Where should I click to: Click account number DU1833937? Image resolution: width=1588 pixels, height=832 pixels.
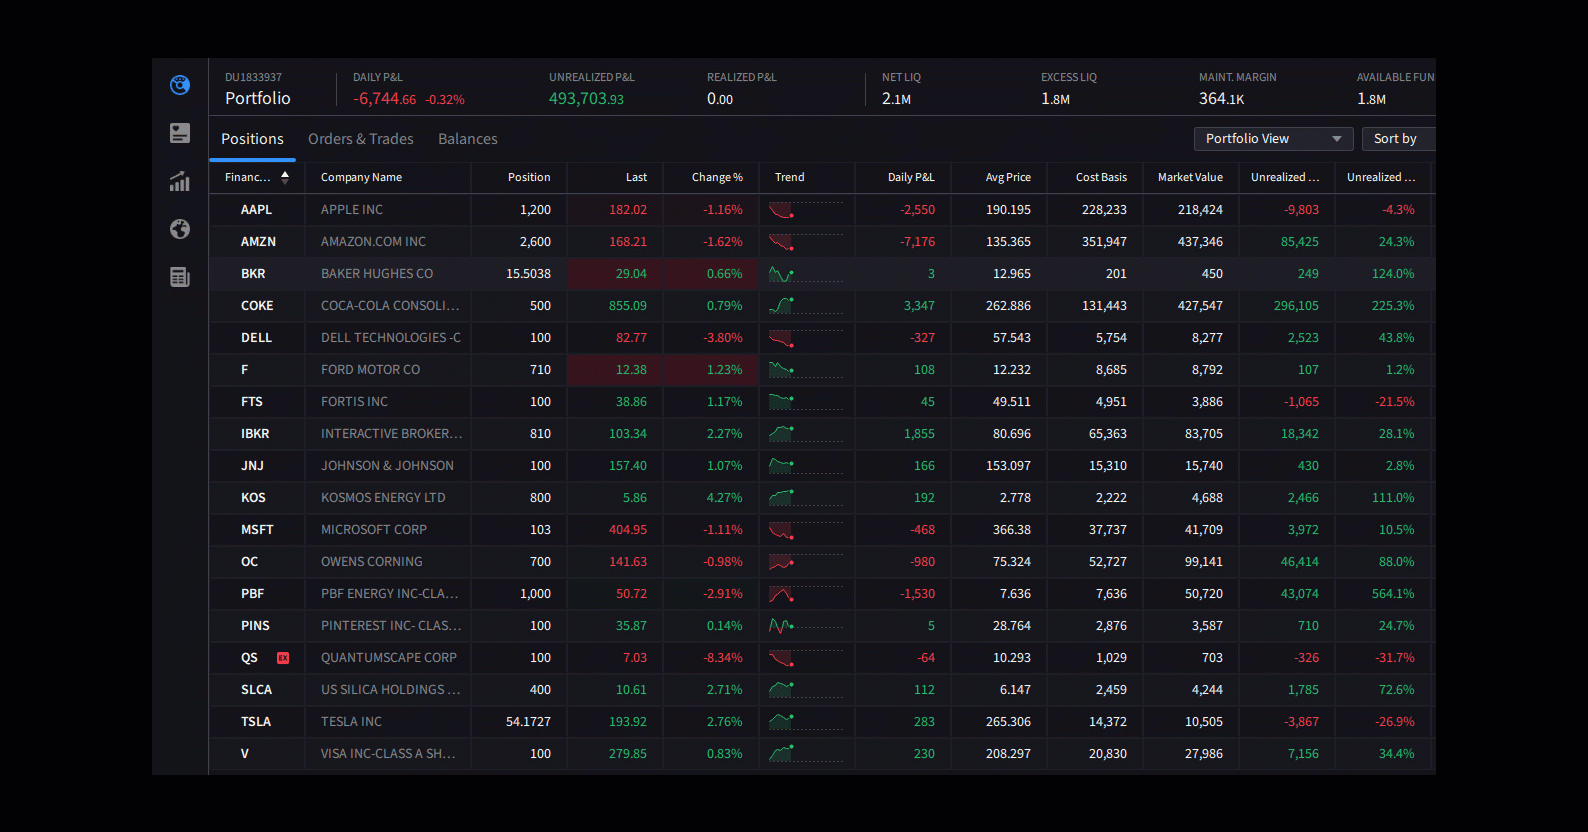point(253,77)
